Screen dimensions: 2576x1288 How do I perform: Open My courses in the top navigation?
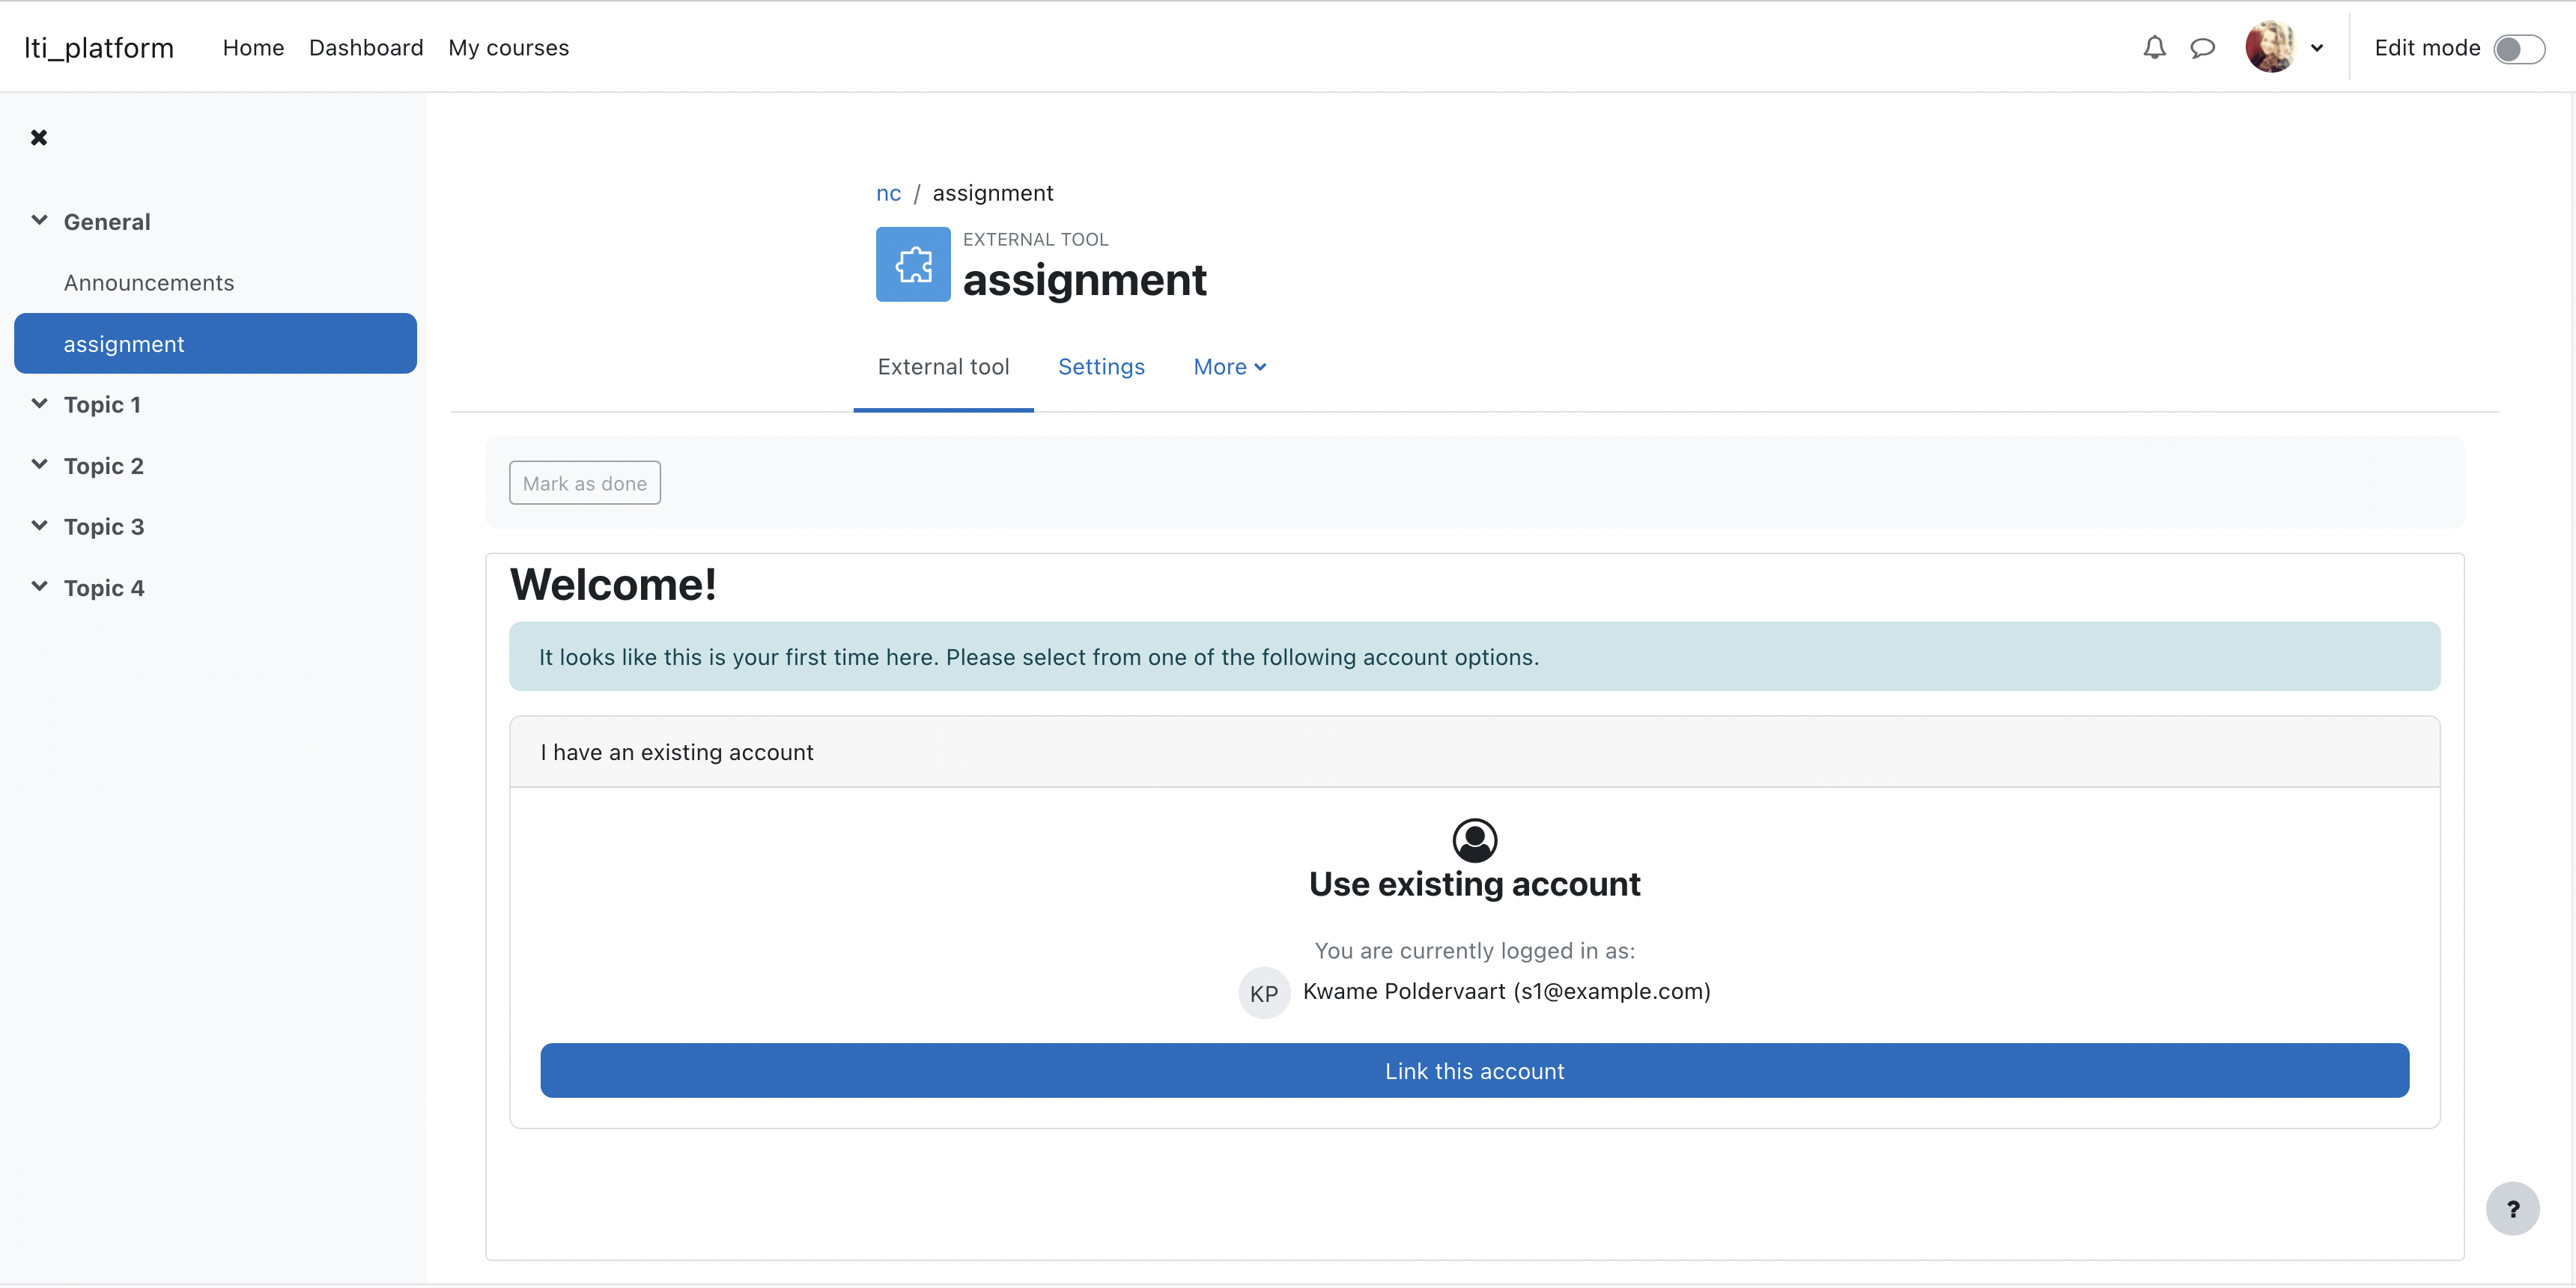tap(508, 48)
